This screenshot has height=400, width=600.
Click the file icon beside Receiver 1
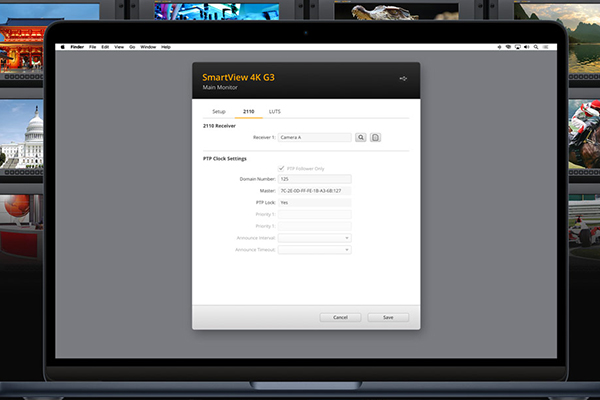click(x=375, y=137)
